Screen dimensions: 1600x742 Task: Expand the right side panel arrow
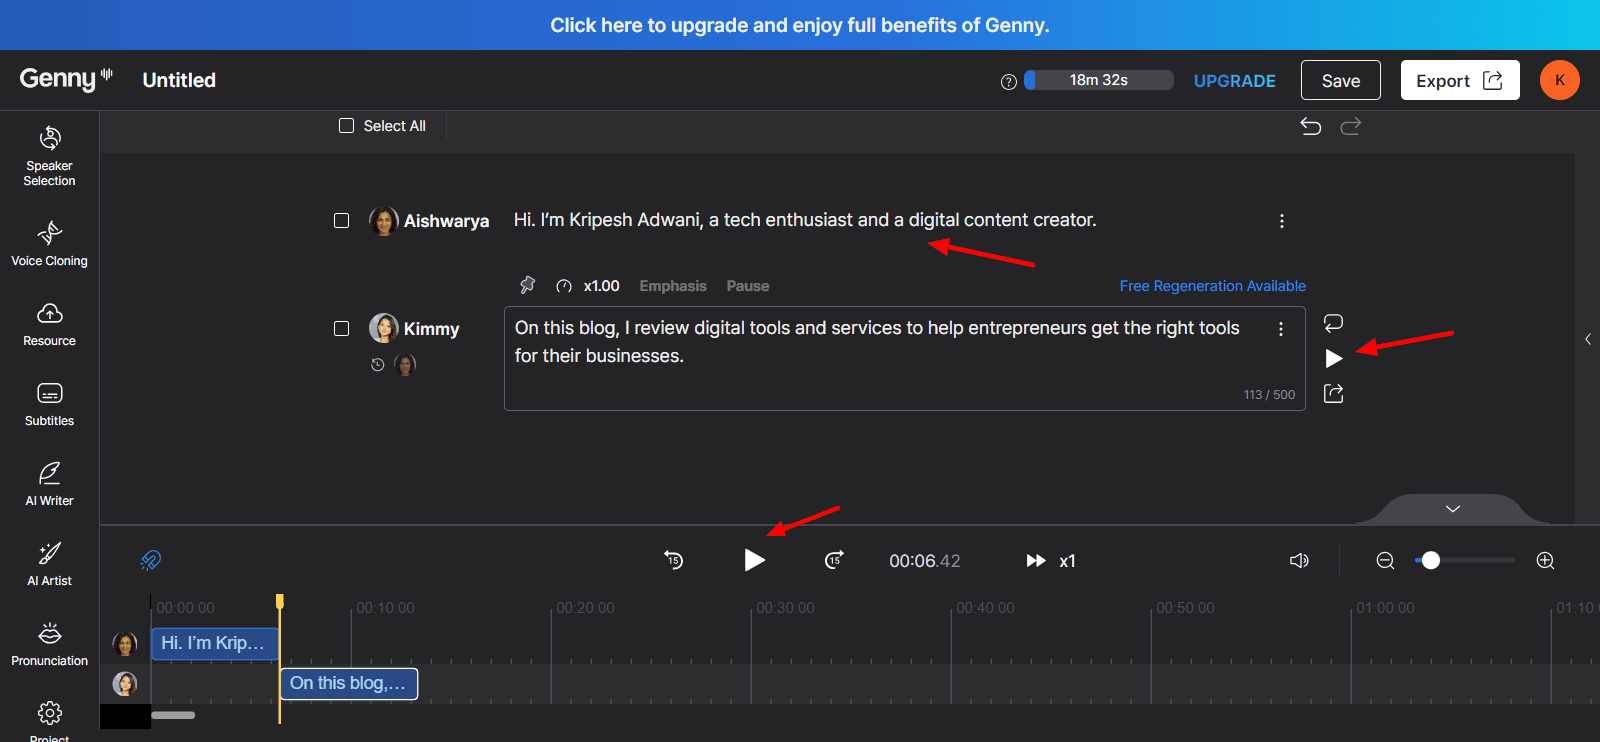[1588, 339]
